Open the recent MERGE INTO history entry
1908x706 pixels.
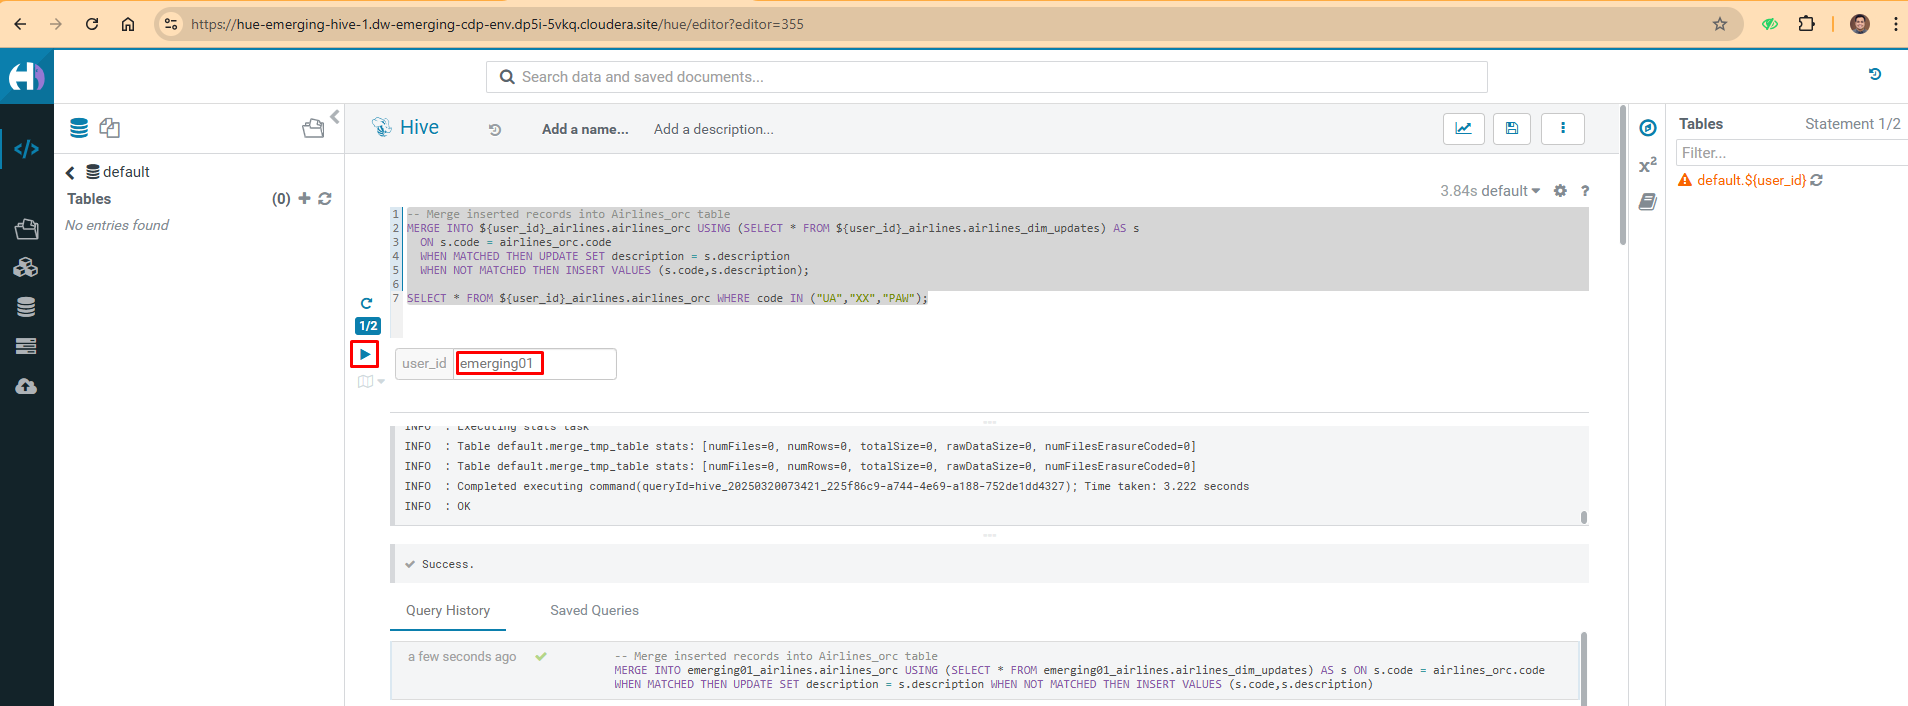984,671
